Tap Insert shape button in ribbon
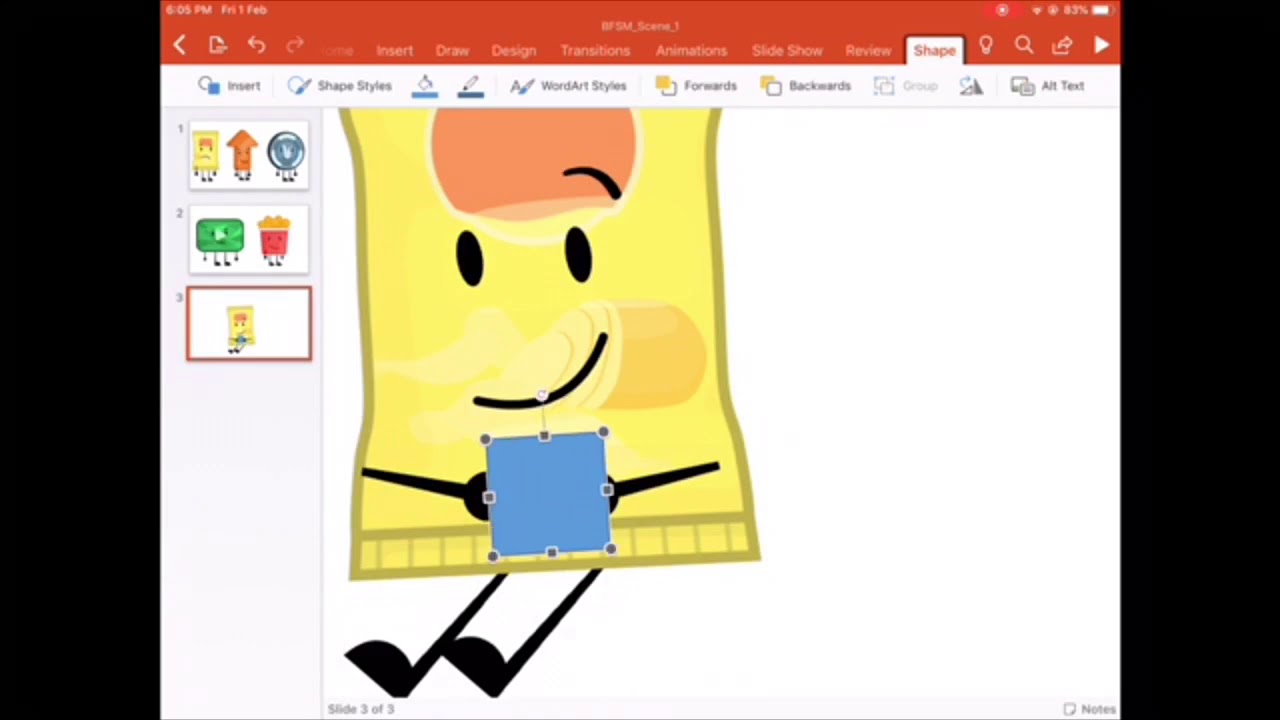Image resolution: width=1280 pixels, height=720 pixels. pyautogui.click(x=229, y=86)
